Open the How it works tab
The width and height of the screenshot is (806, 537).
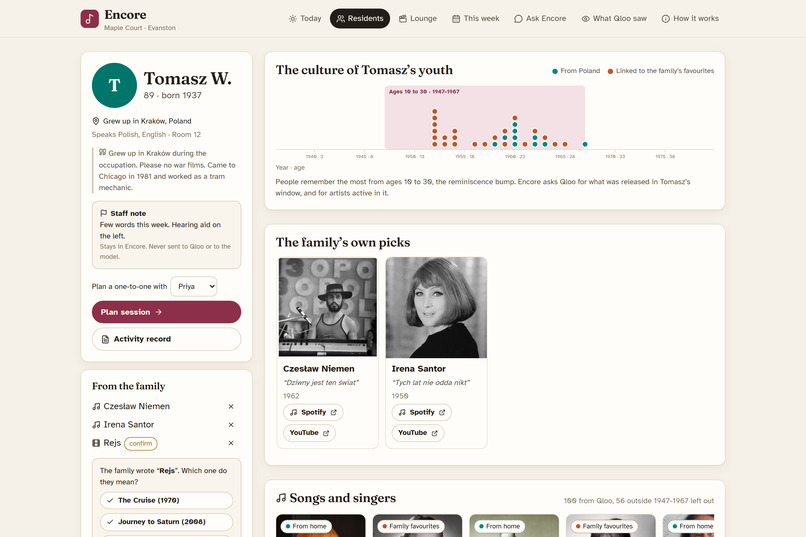pos(690,18)
